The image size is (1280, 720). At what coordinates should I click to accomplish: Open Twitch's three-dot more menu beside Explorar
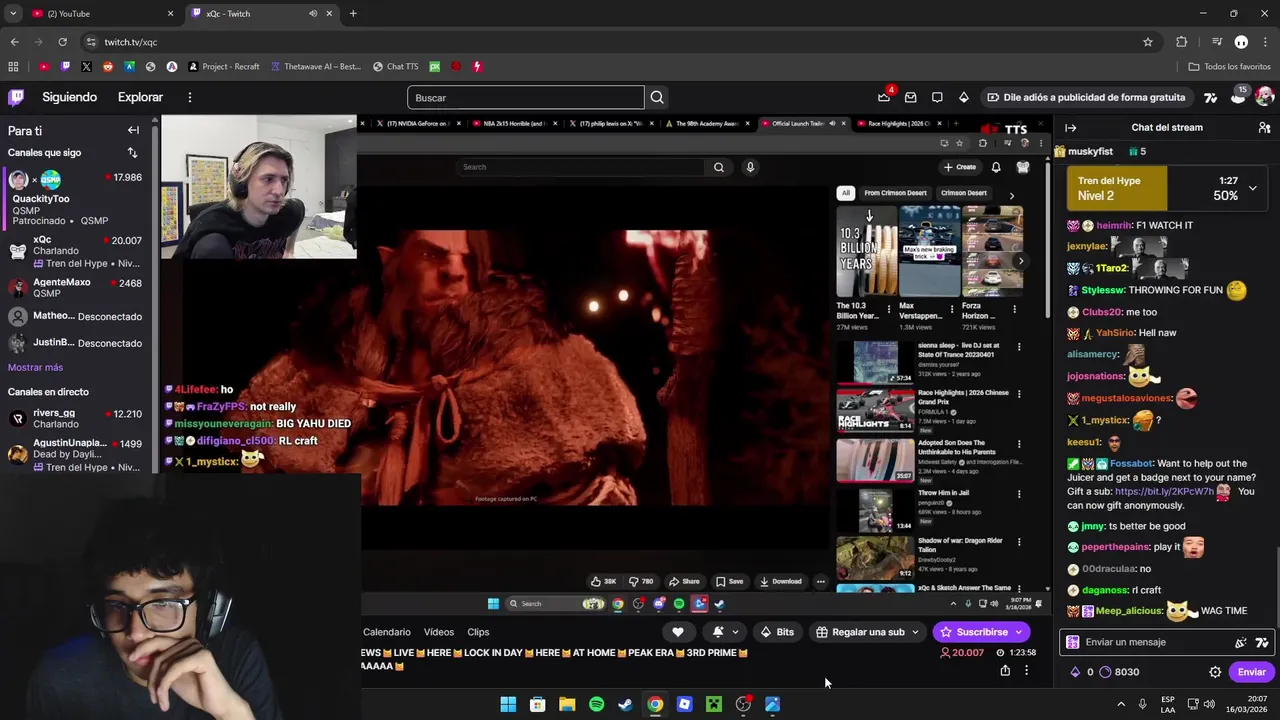(189, 97)
